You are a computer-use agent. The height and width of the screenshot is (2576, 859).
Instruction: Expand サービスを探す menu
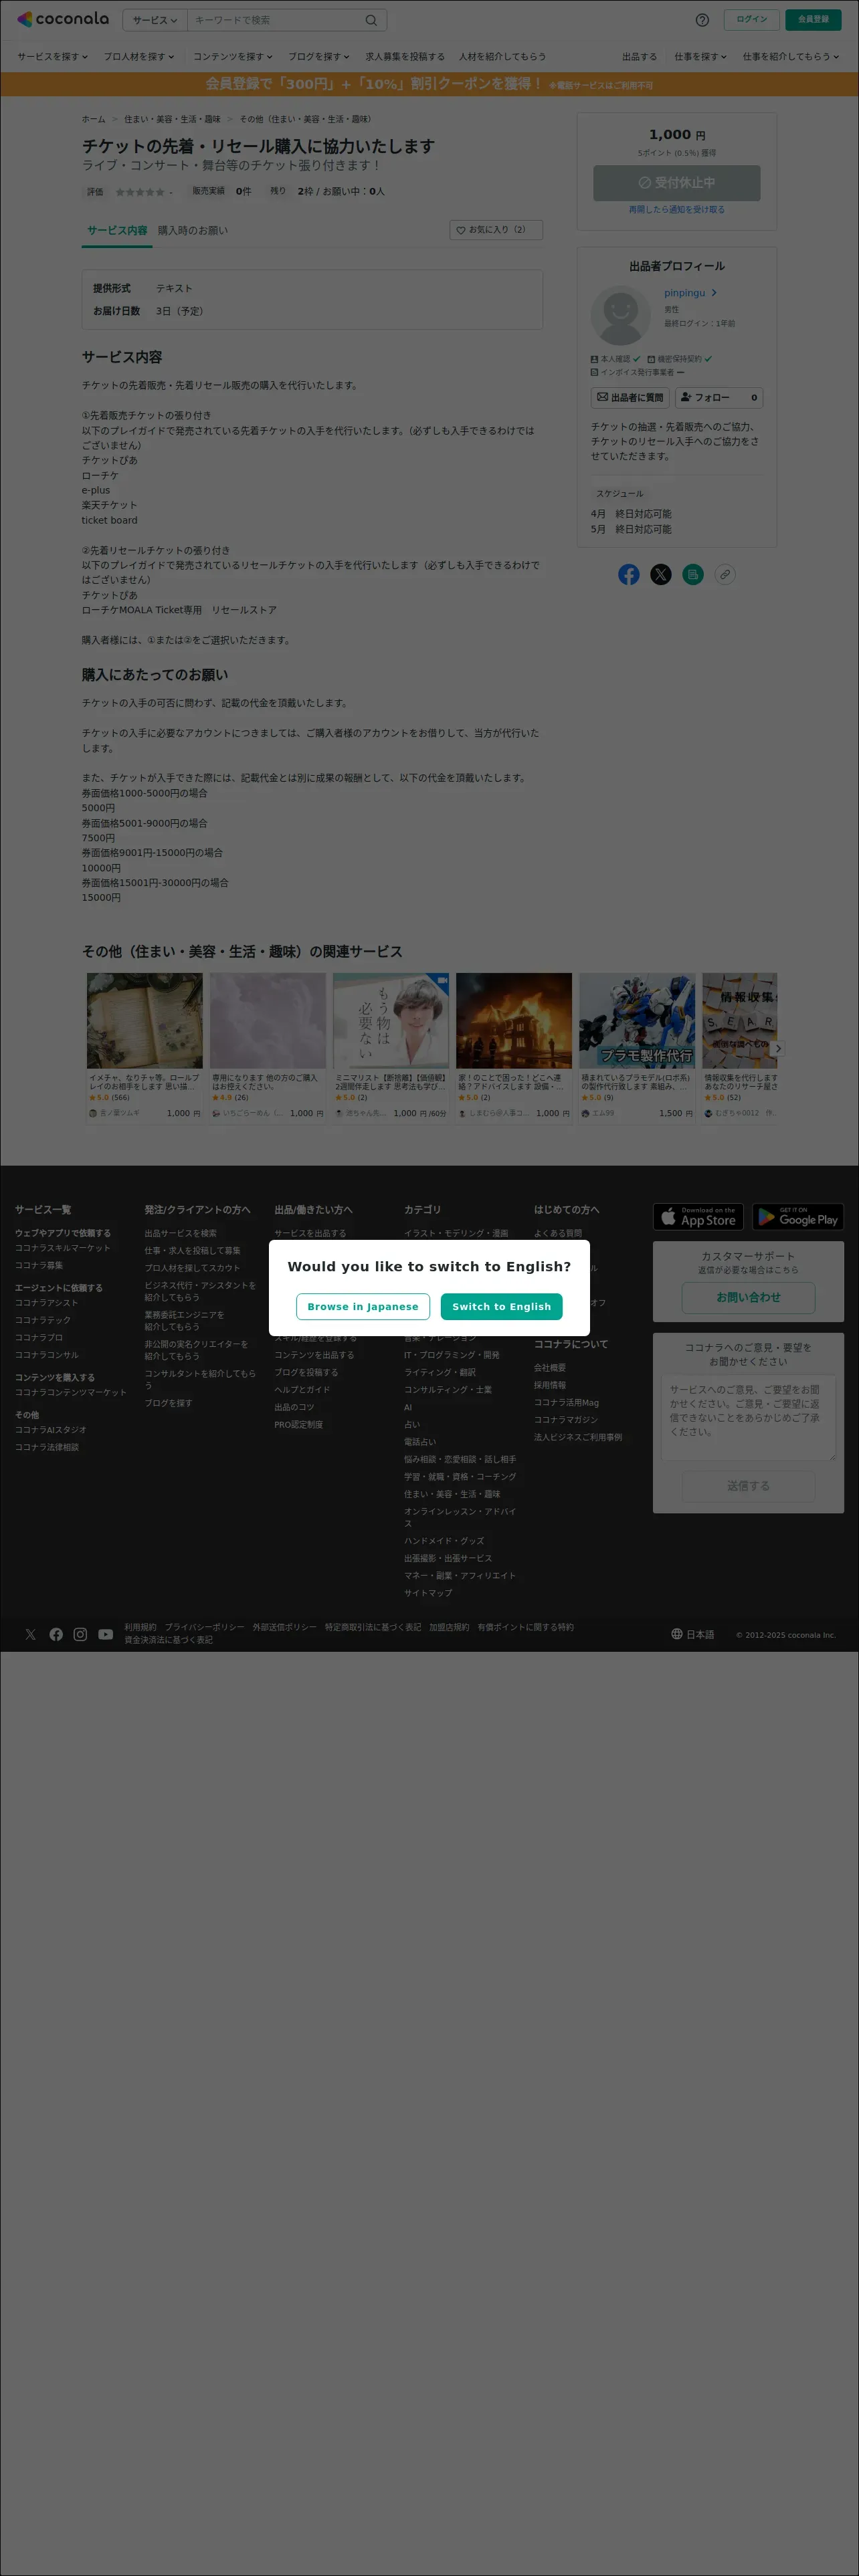pyautogui.click(x=52, y=57)
